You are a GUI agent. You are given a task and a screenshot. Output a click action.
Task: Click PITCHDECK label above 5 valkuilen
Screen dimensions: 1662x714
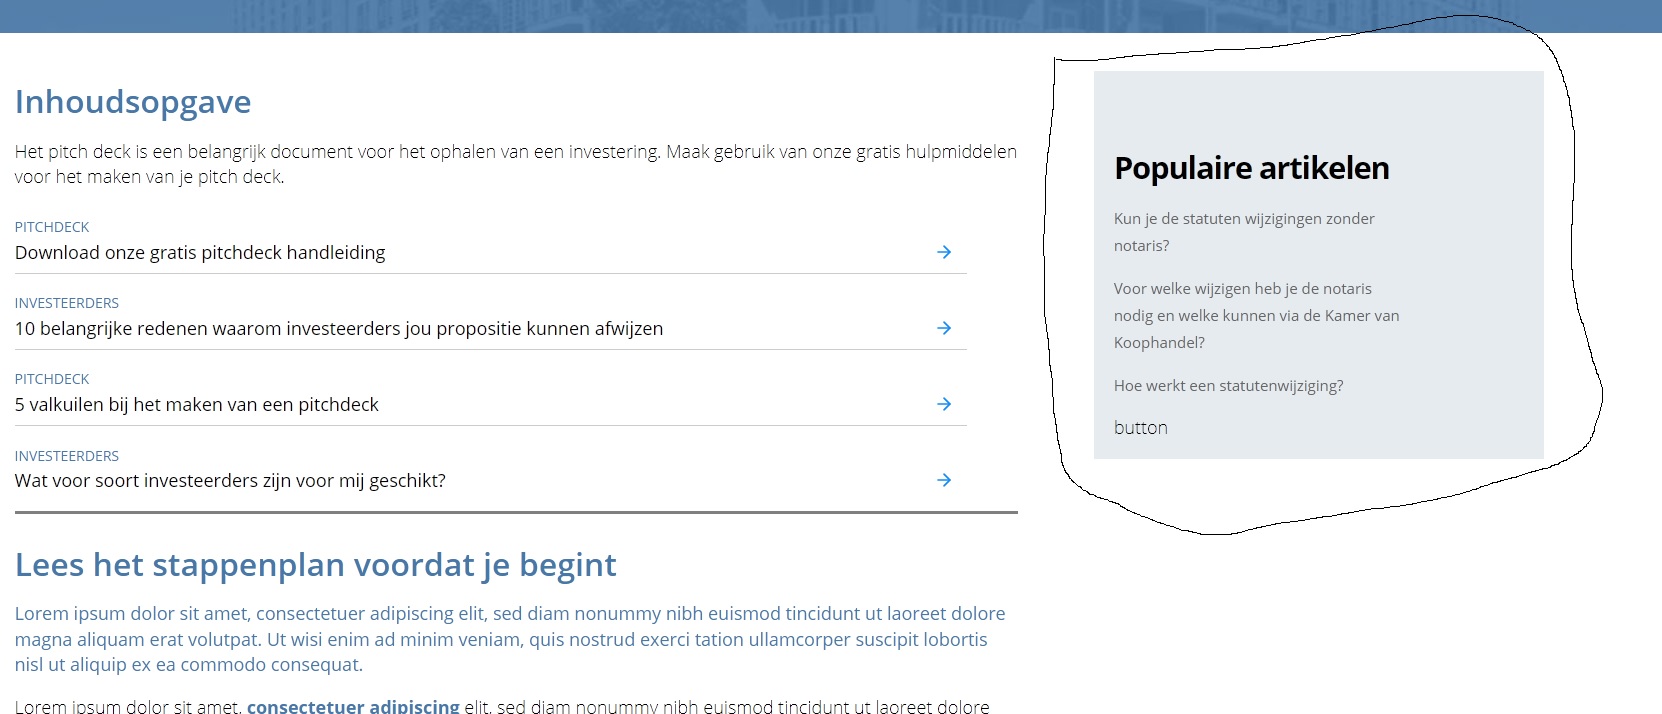click(x=52, y=379)
